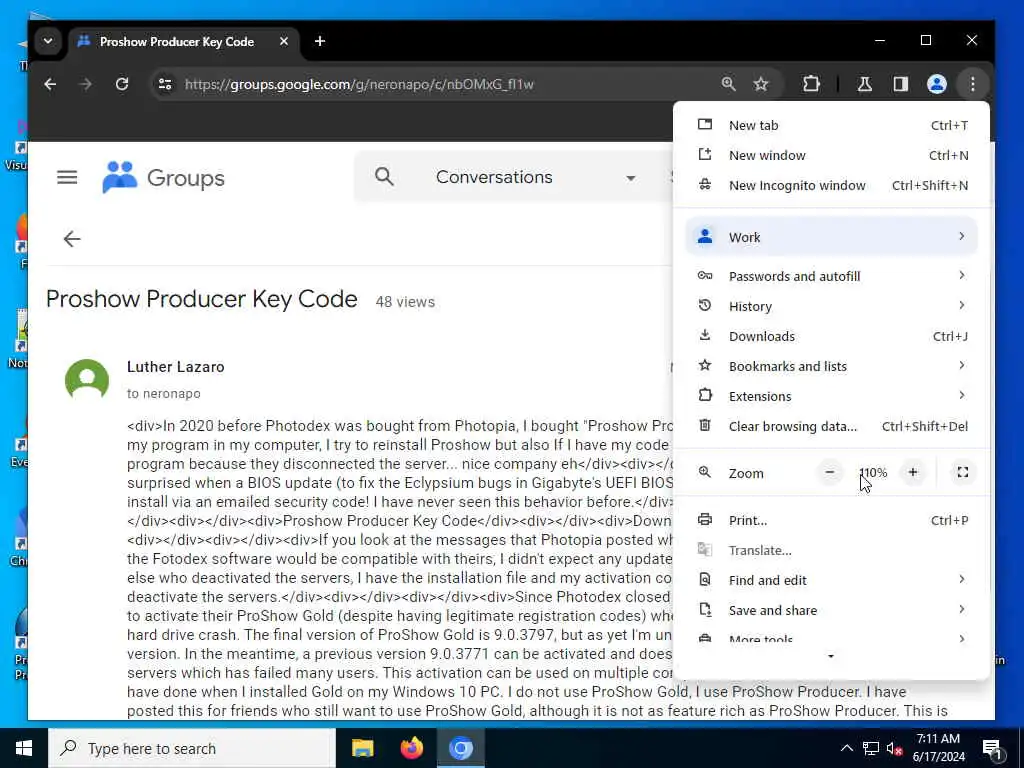Open the Google Groups hamburger menu

[x=67, y=177]
